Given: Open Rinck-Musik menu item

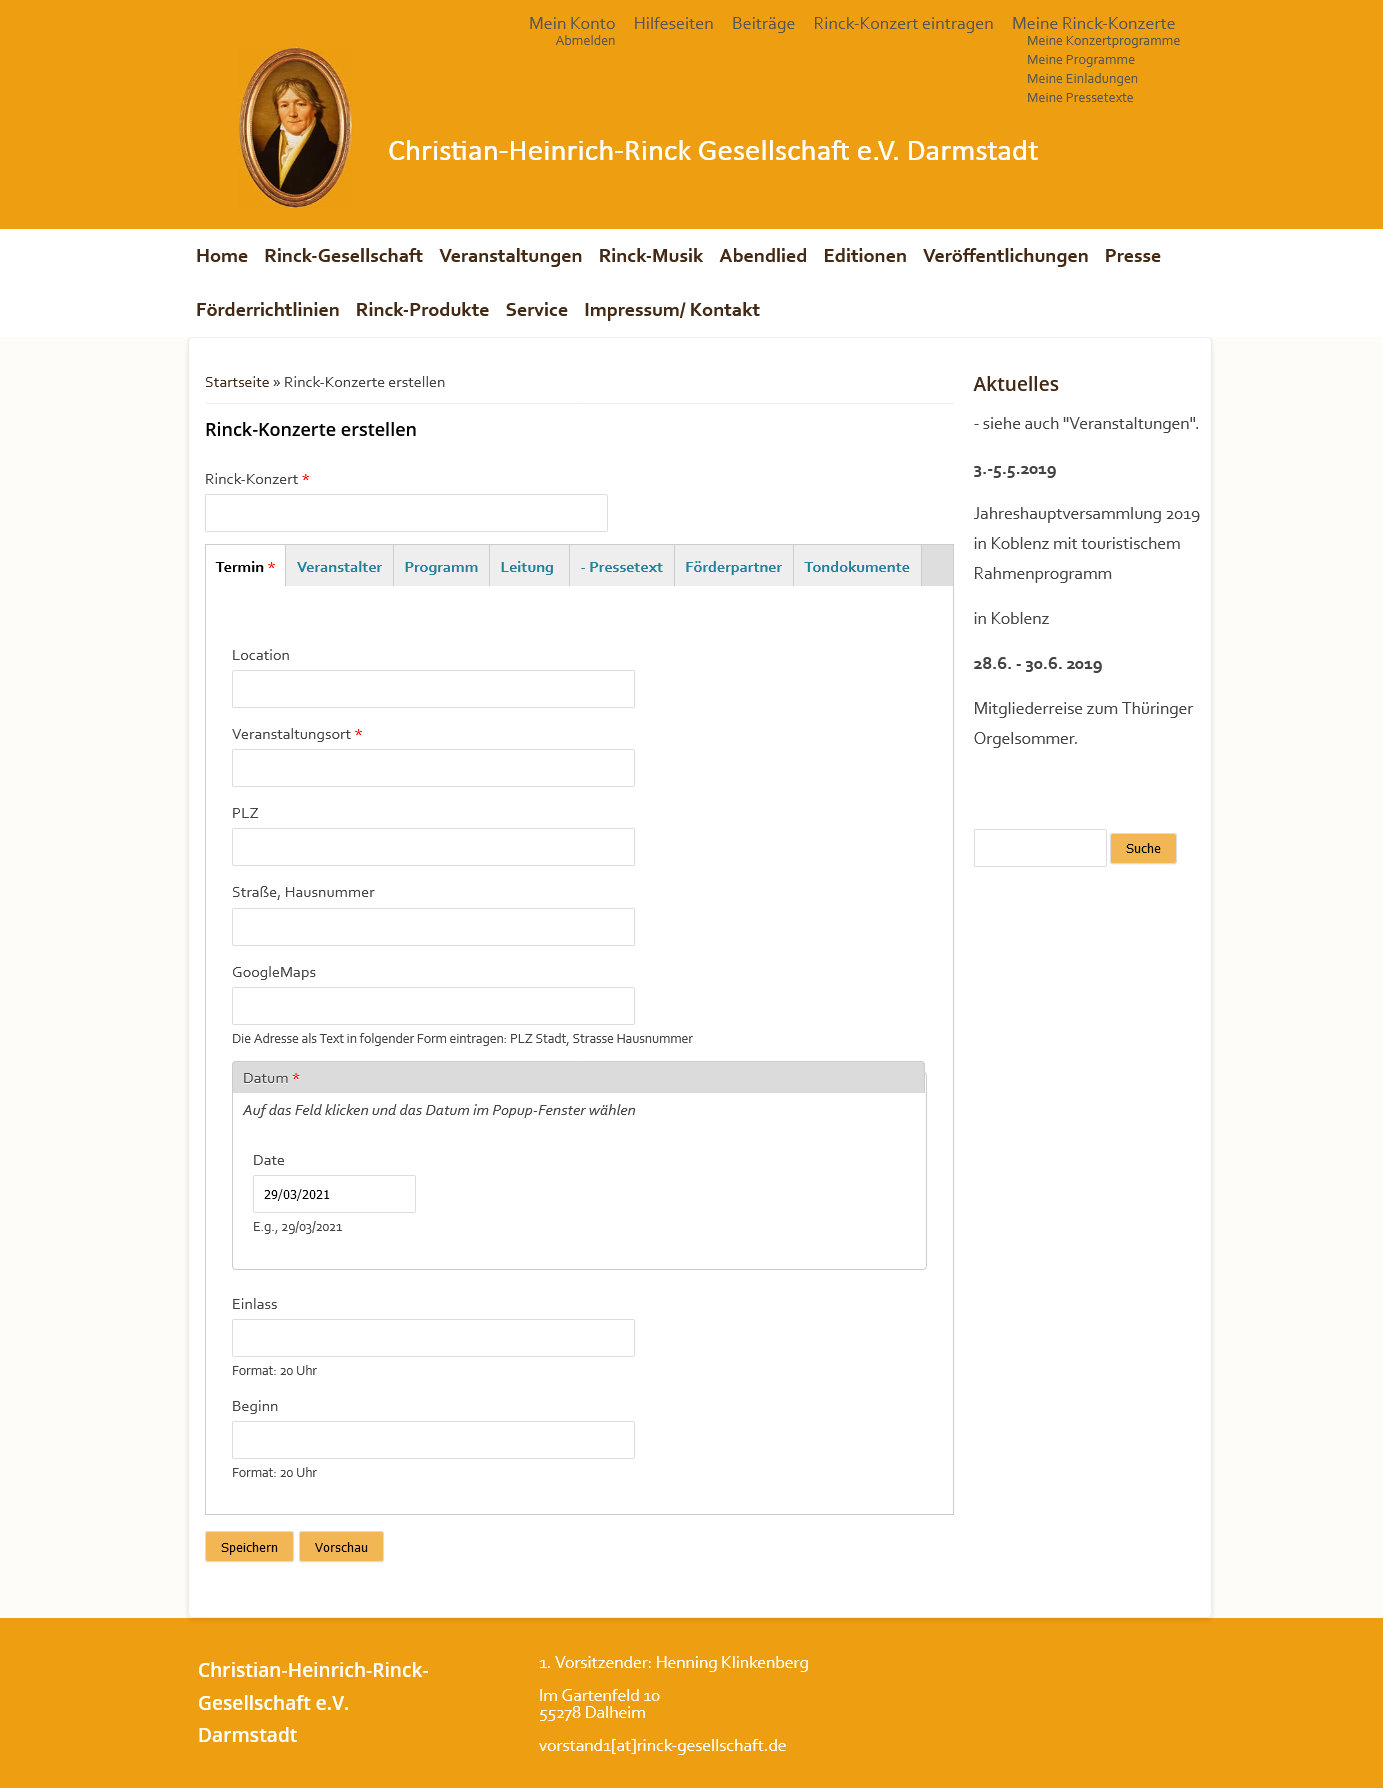Looking at the screenshot, I should point(650,256).
